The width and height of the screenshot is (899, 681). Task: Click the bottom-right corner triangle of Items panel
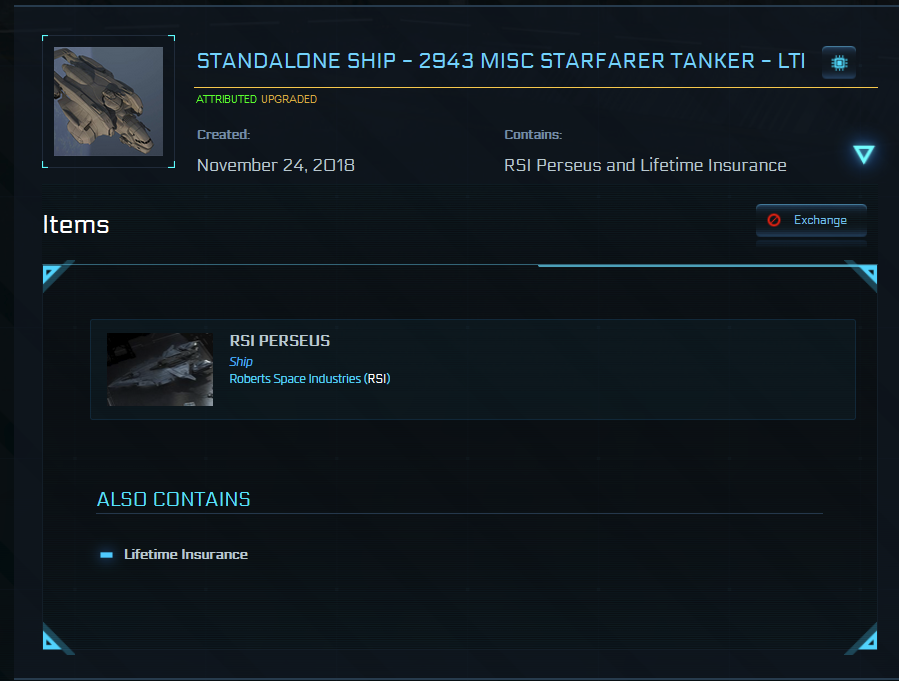pyautogui.click(x=865, y=638)
